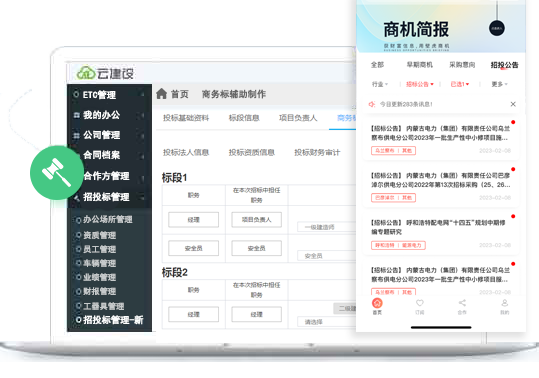Open the 已选1 filter dropdown
The image size is (539, 378).
click(x=460, y=84)
